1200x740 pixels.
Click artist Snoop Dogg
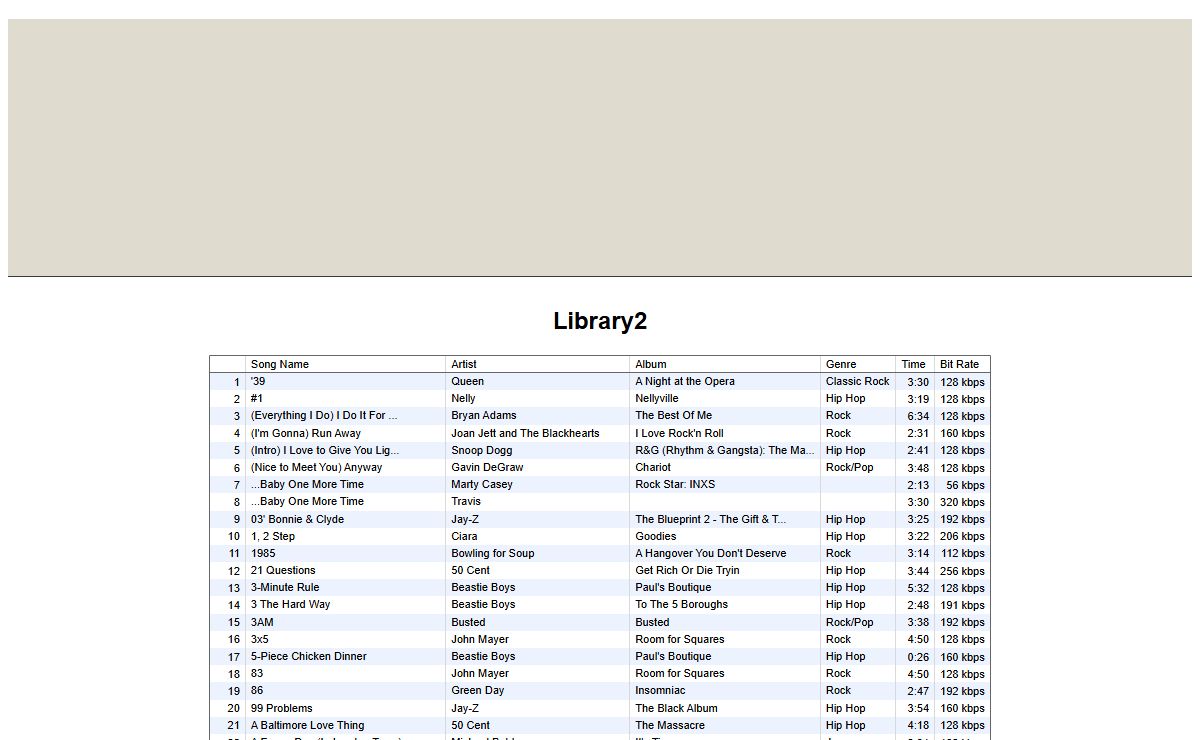(x=481, y=450)
